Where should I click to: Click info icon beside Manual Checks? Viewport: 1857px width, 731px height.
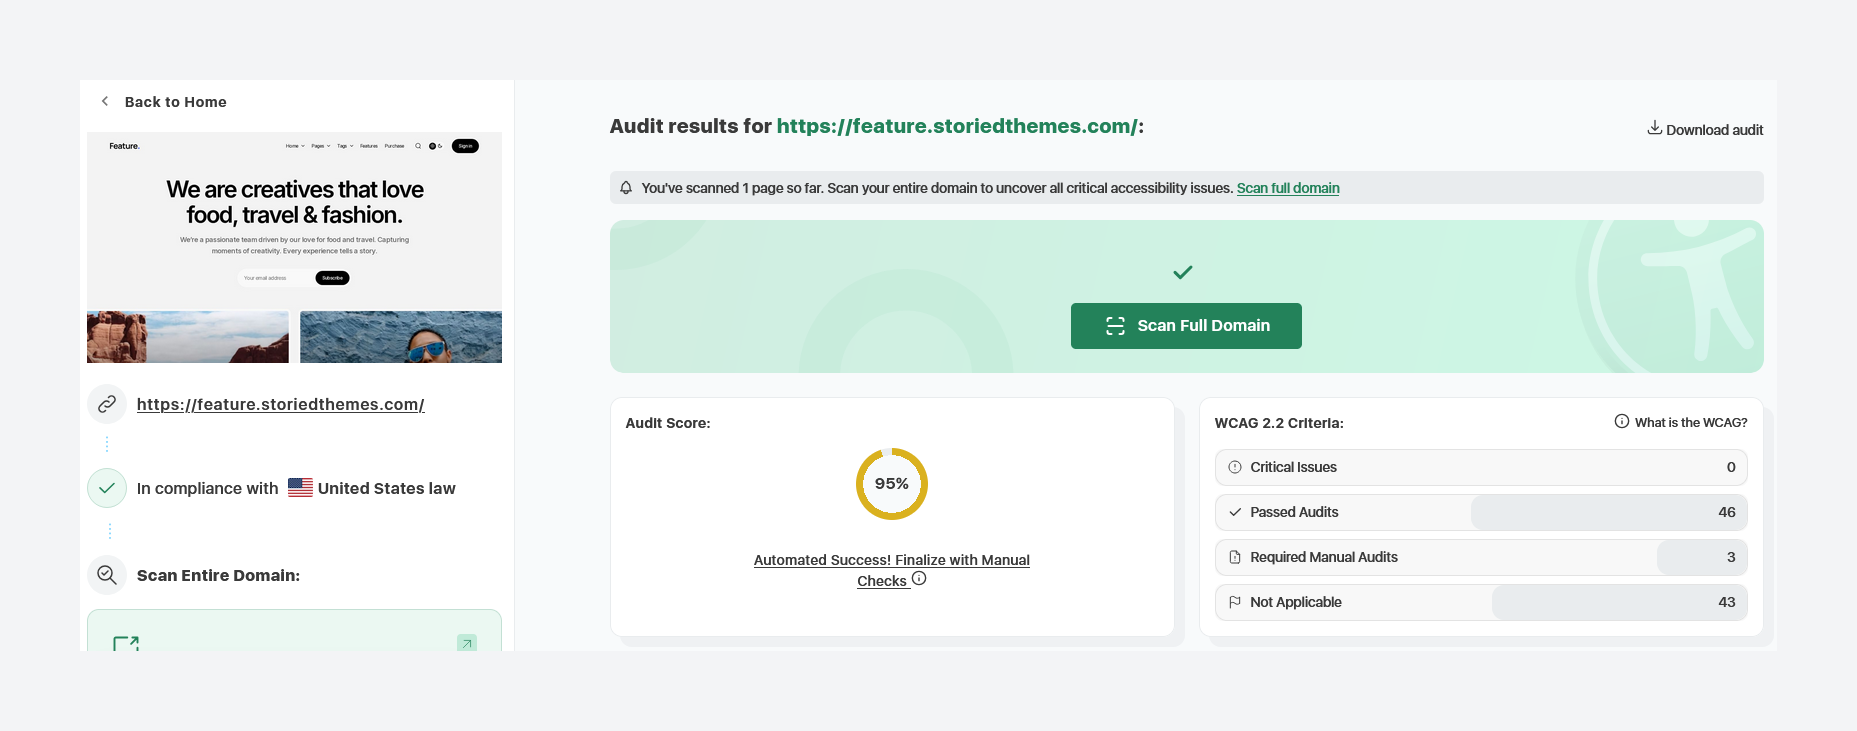point(919,579)
